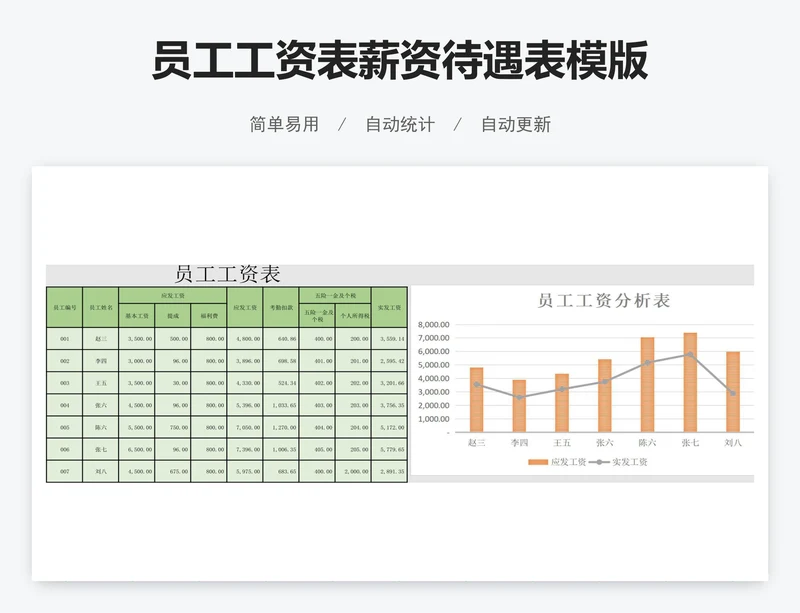This screenshot has width=800, height=613.
Task: Select name cell 赵三 in the table
Action: tap(101, 339)
